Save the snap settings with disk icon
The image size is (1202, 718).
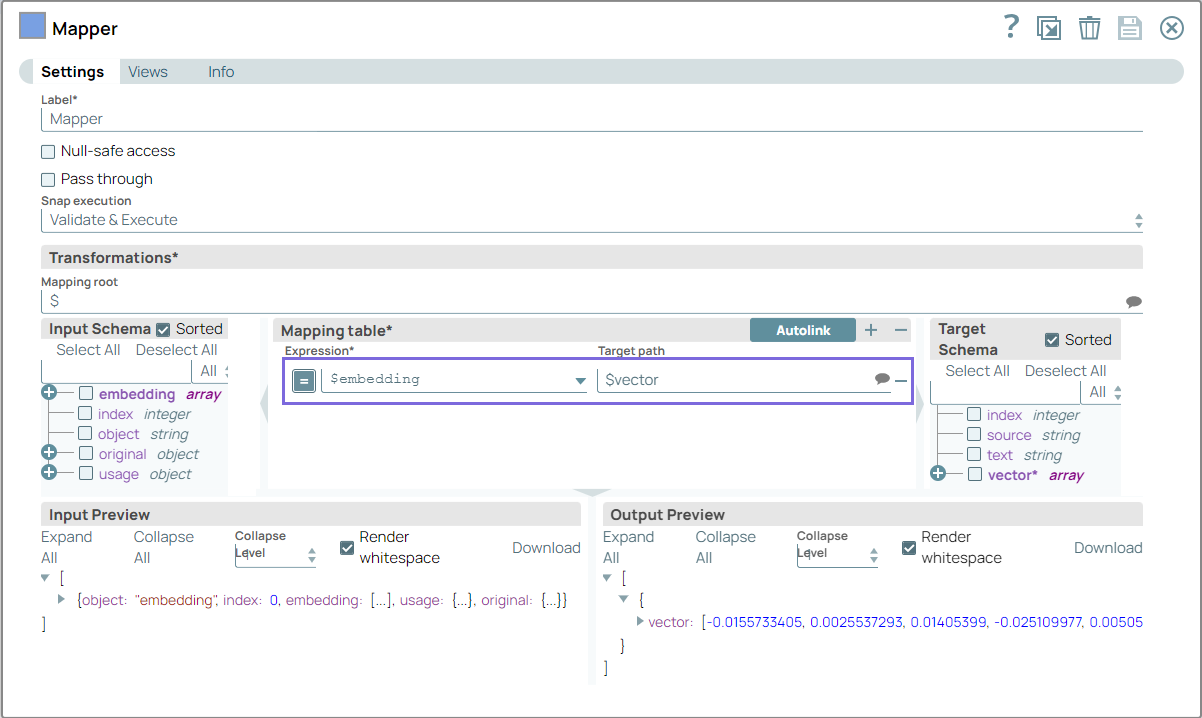coord(1130,27)
